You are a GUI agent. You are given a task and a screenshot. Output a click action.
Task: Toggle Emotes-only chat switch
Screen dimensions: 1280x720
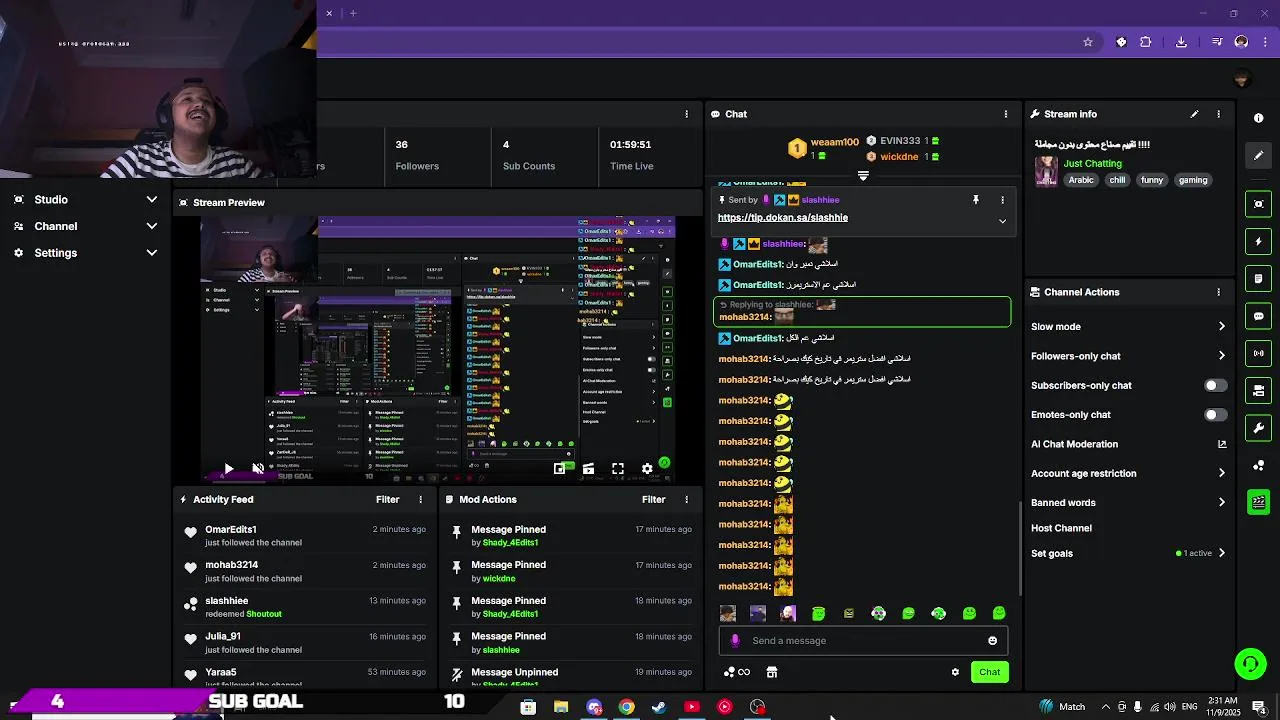click(x=1214, y=414)
